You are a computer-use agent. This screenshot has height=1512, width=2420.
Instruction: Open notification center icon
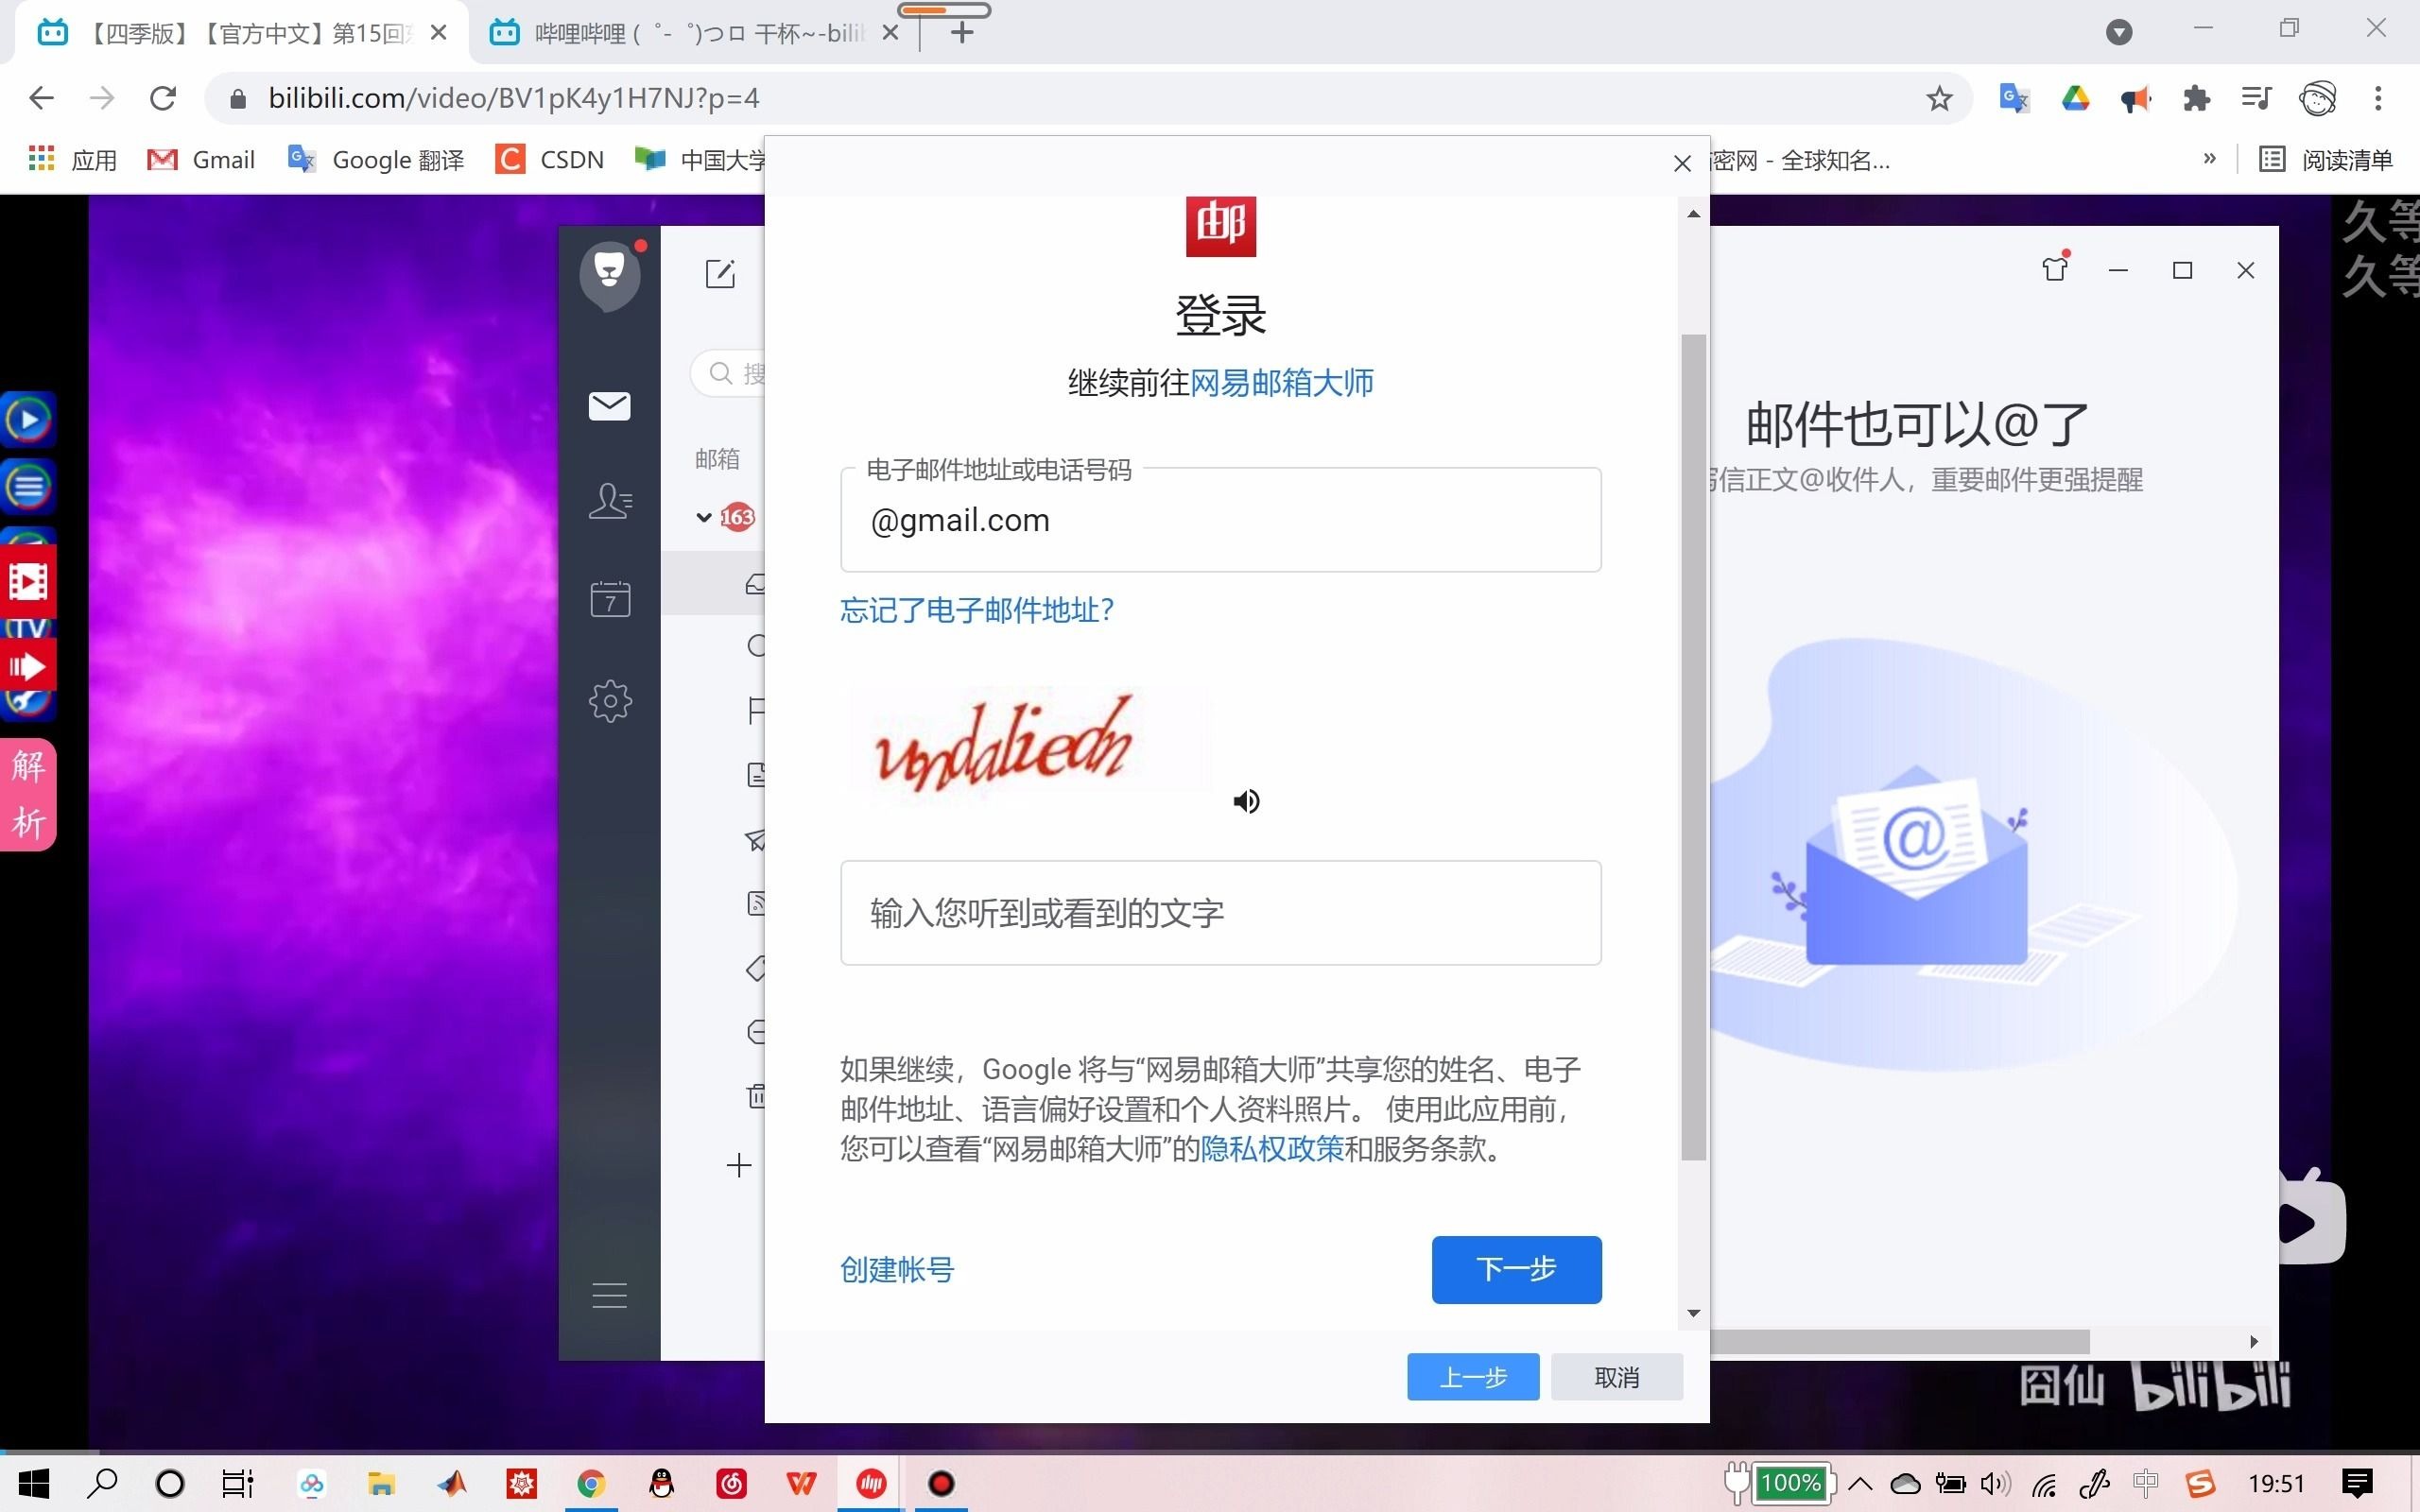[x=2357, y=1483]
